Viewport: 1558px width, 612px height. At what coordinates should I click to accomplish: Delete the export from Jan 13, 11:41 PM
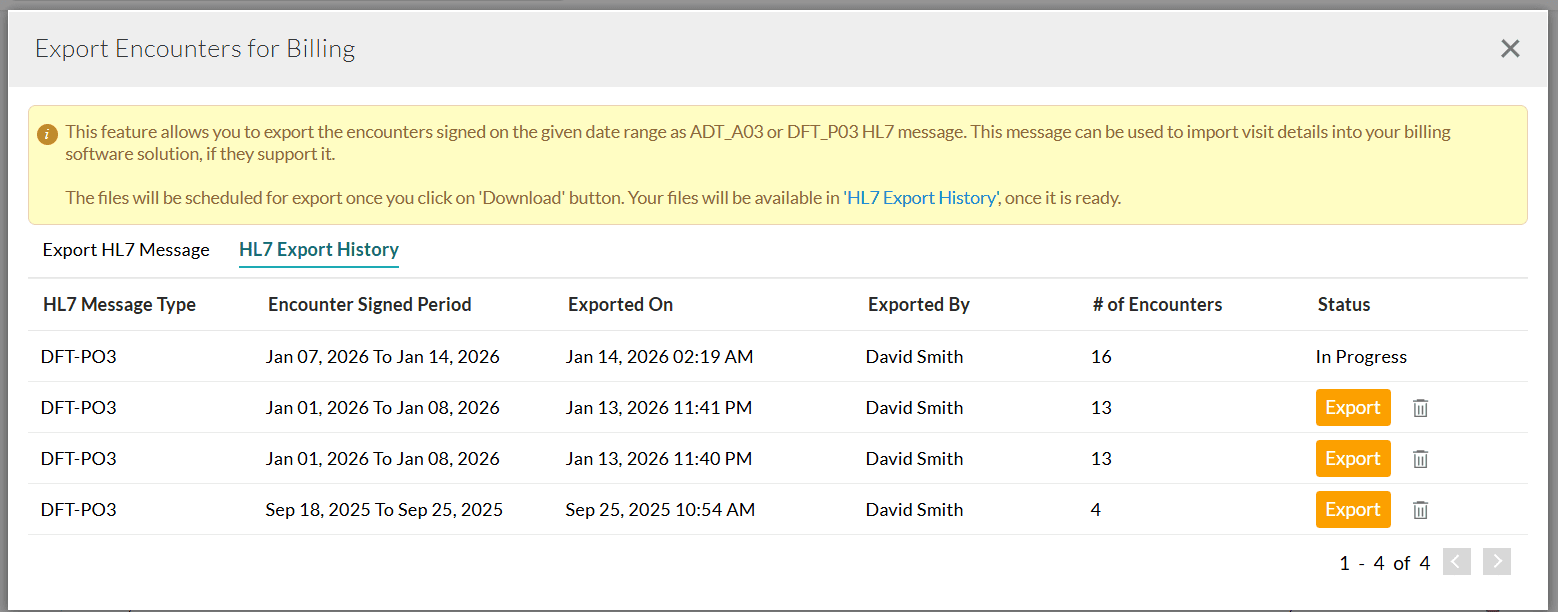(x=1420, y=407)
